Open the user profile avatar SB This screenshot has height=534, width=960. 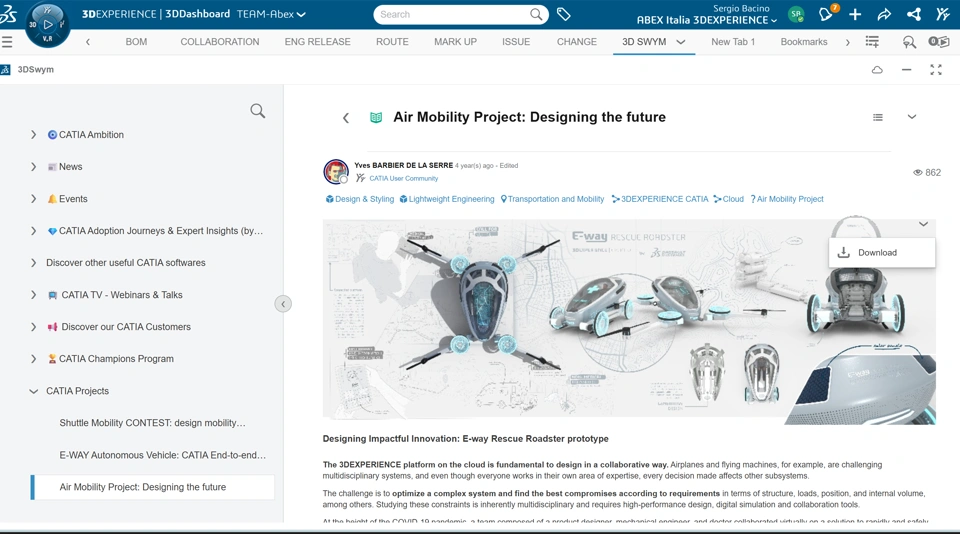[x=796, y=14]
